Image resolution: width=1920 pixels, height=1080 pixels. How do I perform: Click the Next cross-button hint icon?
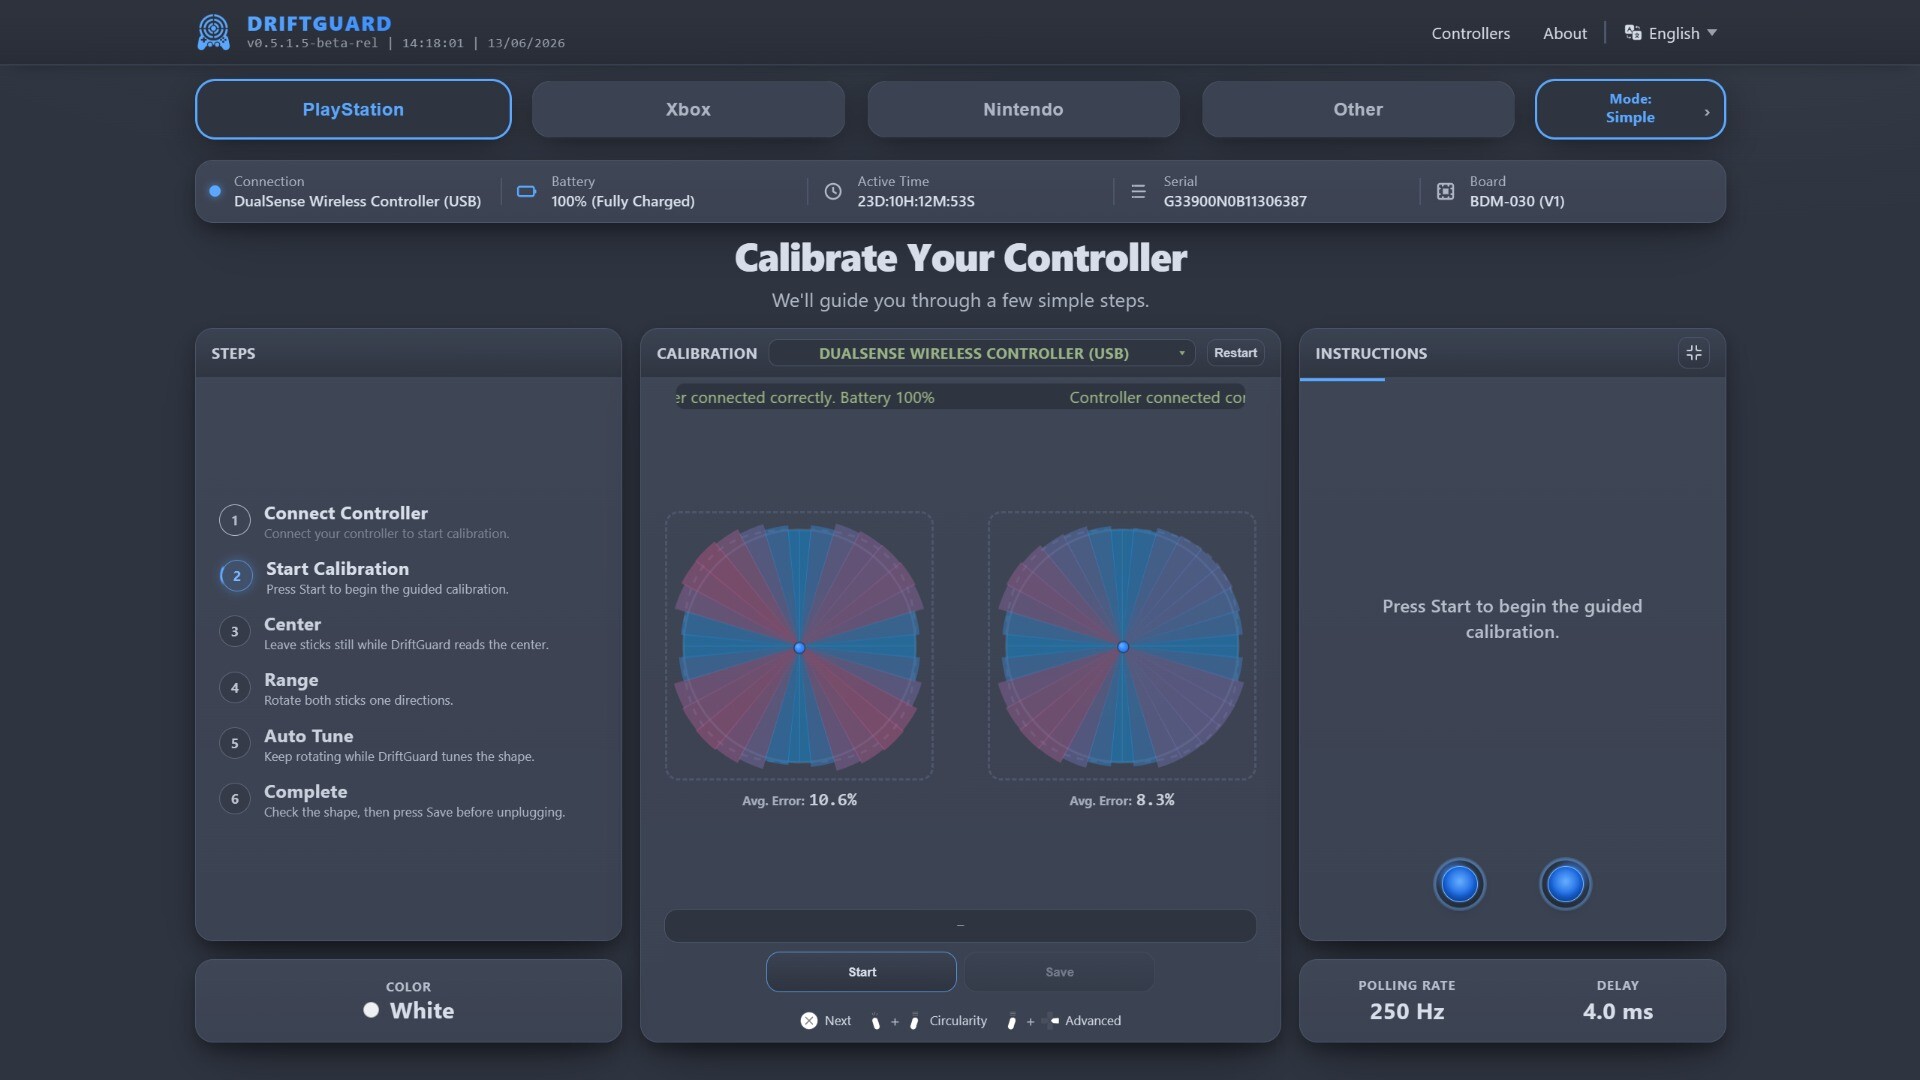click(x=808, y=1020)
